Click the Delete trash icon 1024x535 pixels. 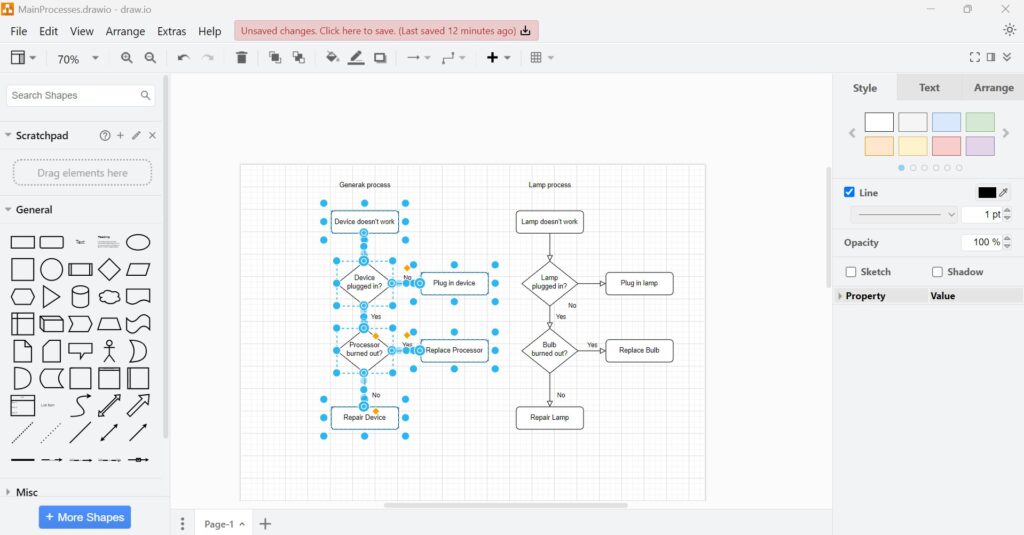click(x=241, y=58)
